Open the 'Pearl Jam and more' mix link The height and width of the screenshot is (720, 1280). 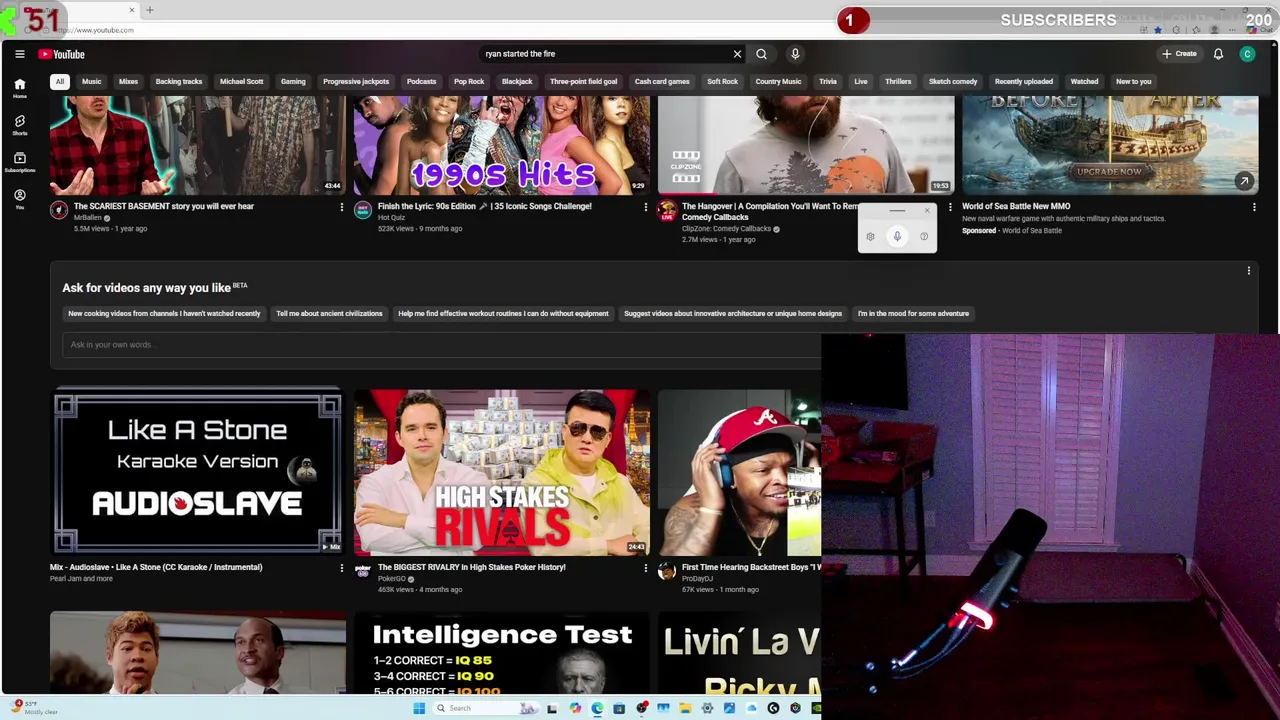[81, 579]
